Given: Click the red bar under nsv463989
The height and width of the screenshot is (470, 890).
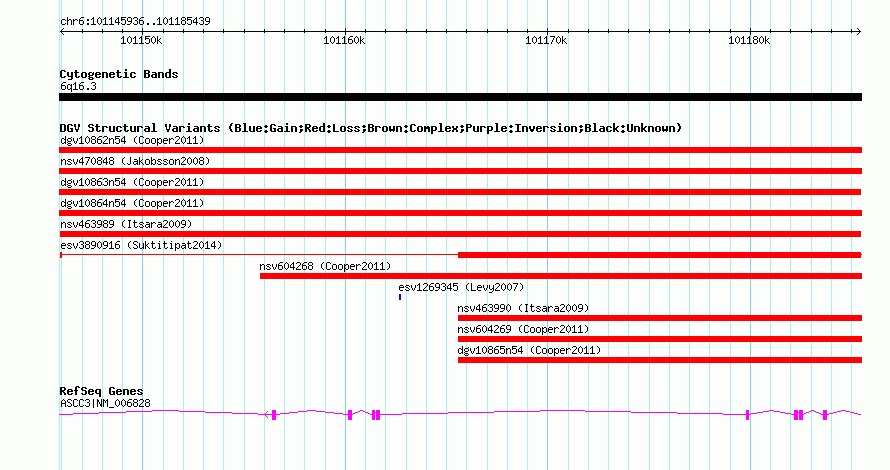Looking at the screenshot, I should 460,234.
